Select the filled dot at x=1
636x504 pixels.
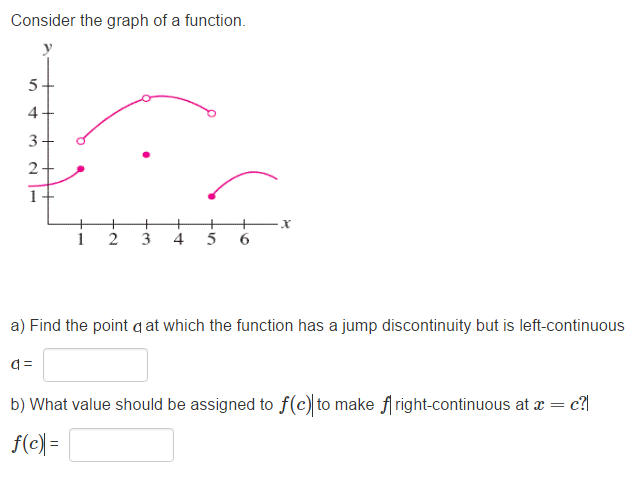pyautogui.click(x=81, y=169)
